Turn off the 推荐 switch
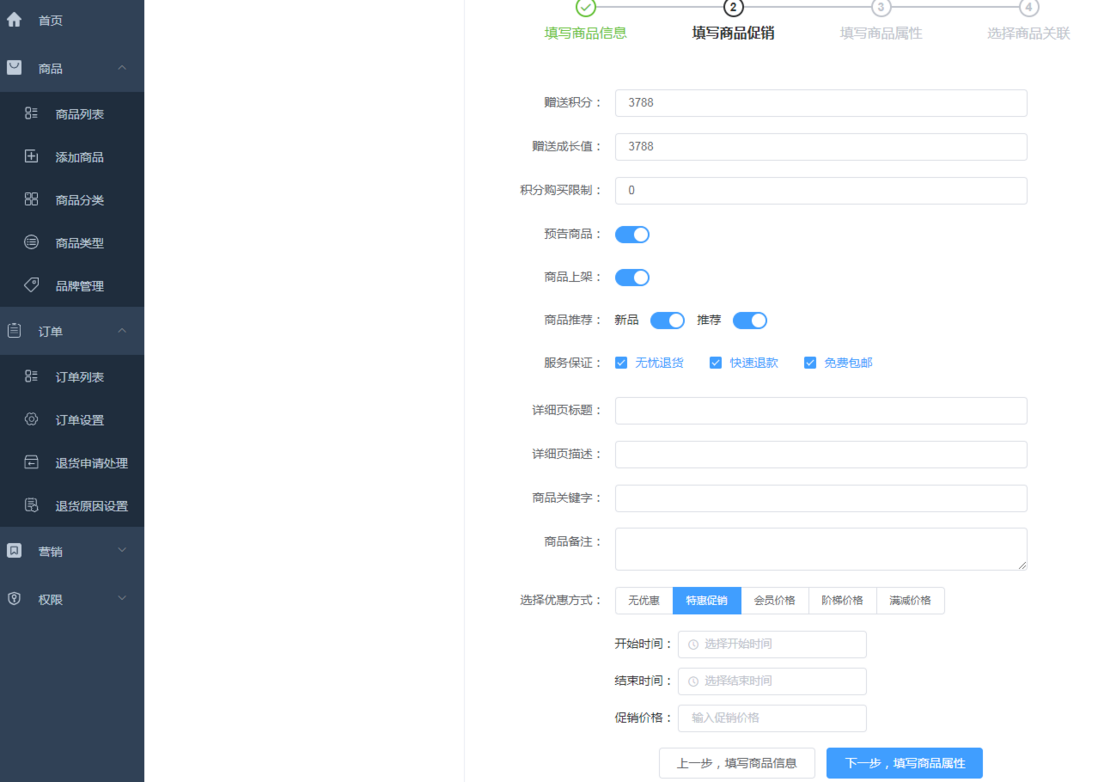Viewport: 1098px width, 782px height. (750, 321)
